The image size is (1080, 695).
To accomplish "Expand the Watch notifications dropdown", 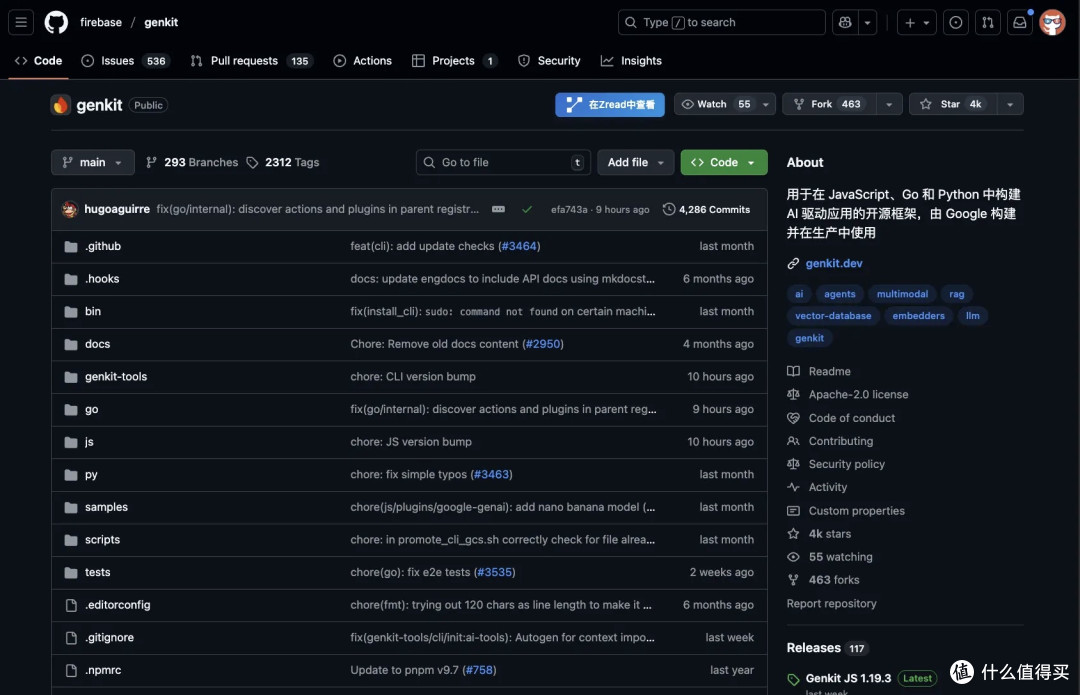I will coord(765,104).
